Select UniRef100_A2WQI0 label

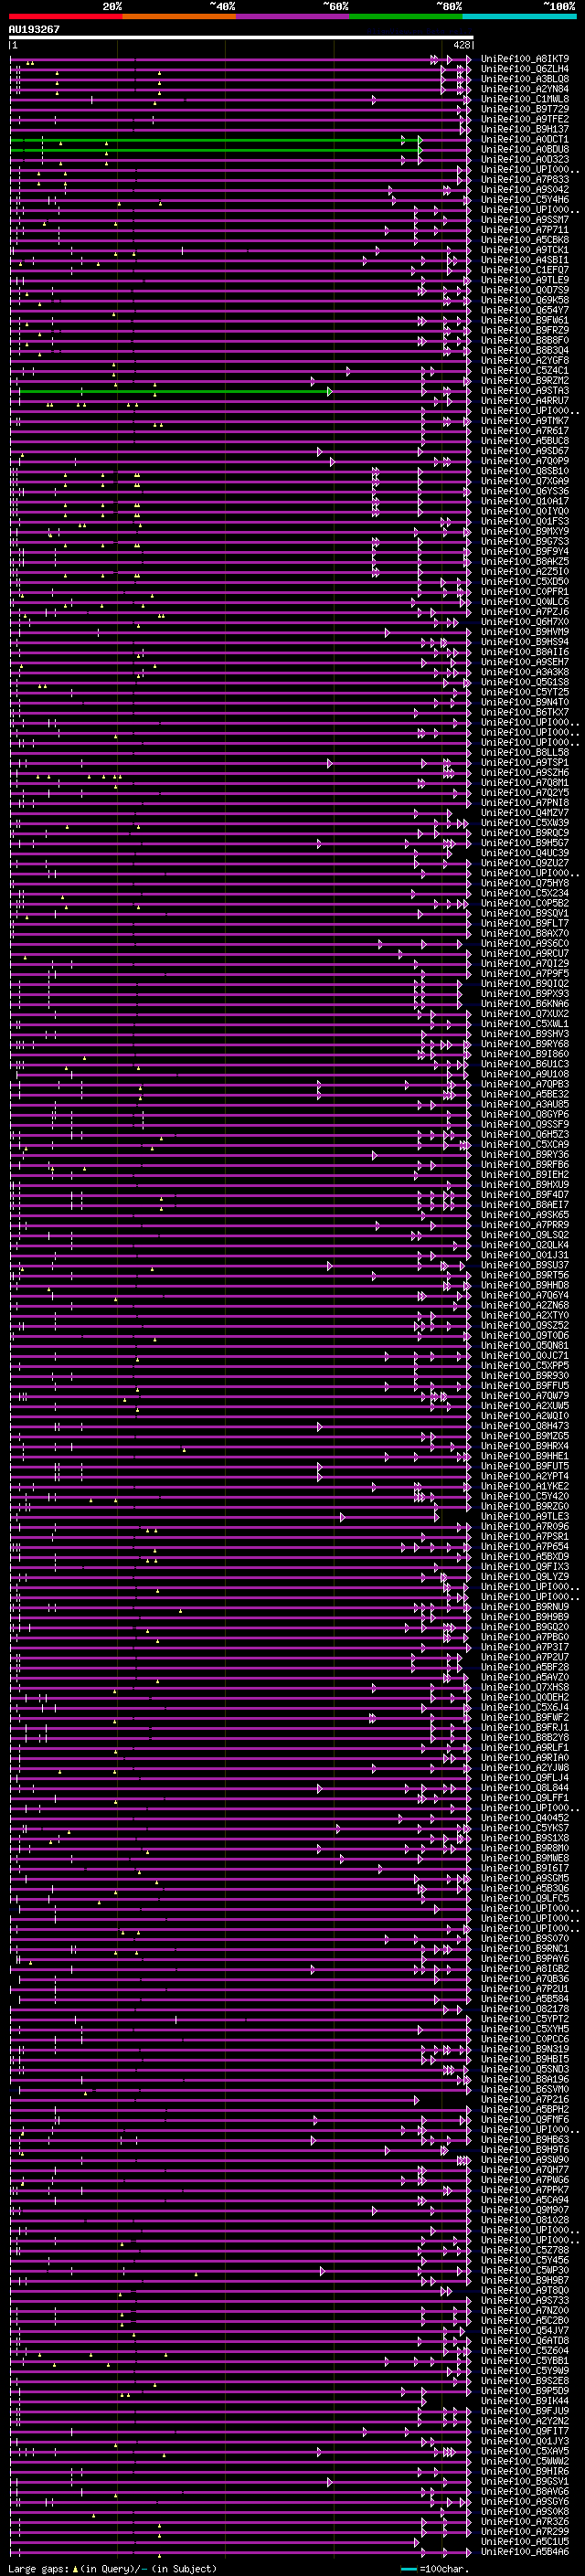coord(525,1416)
